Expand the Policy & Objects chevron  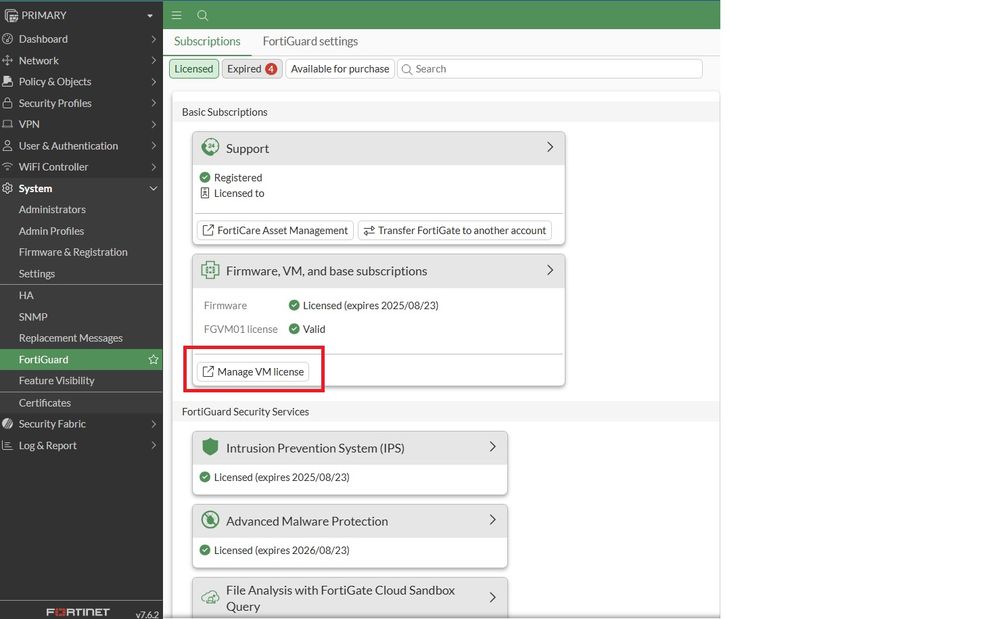[154, 82]
